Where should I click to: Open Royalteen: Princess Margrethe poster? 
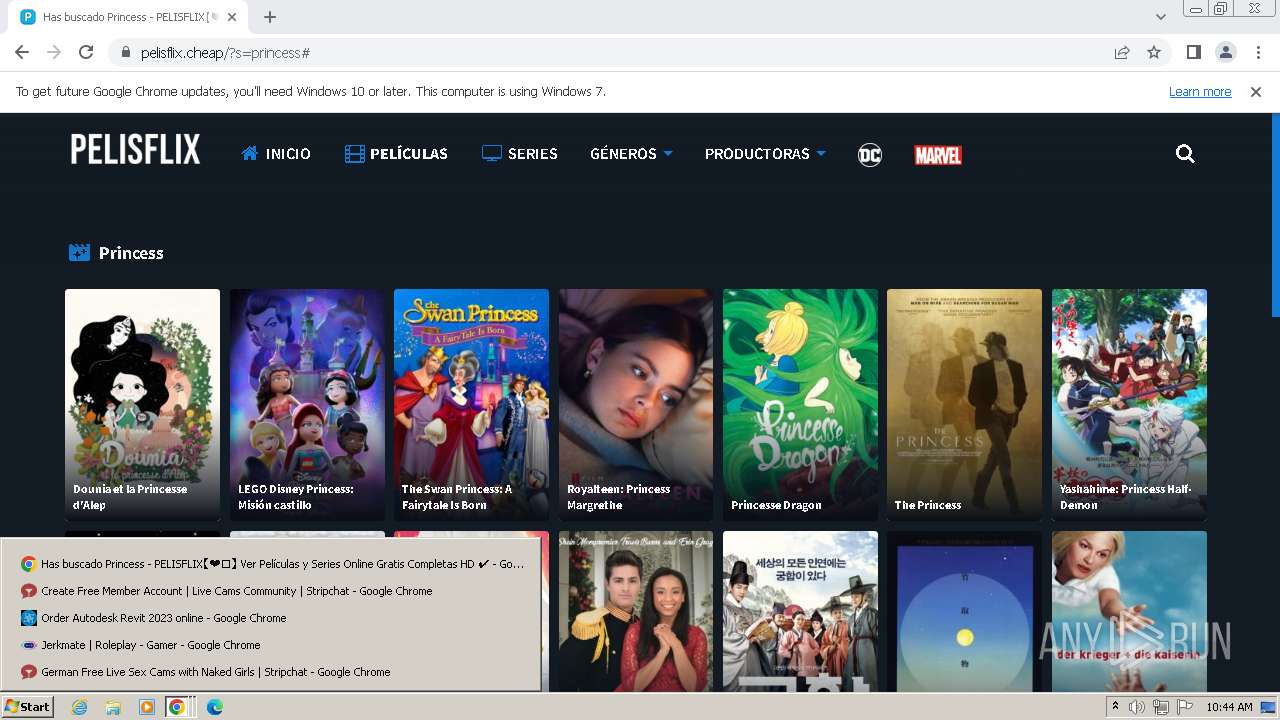pyautogui.click(x=636, y=404)
